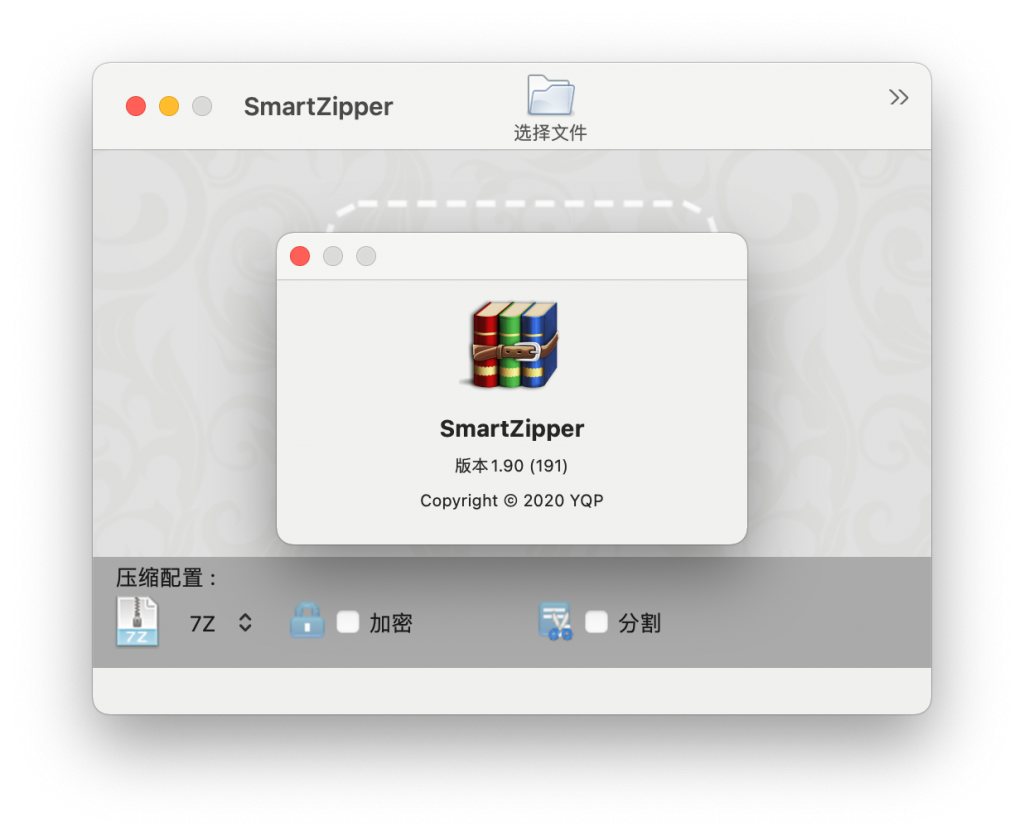Click the 加密 label text
The image size is (1024, 837).
click(391, 623)
